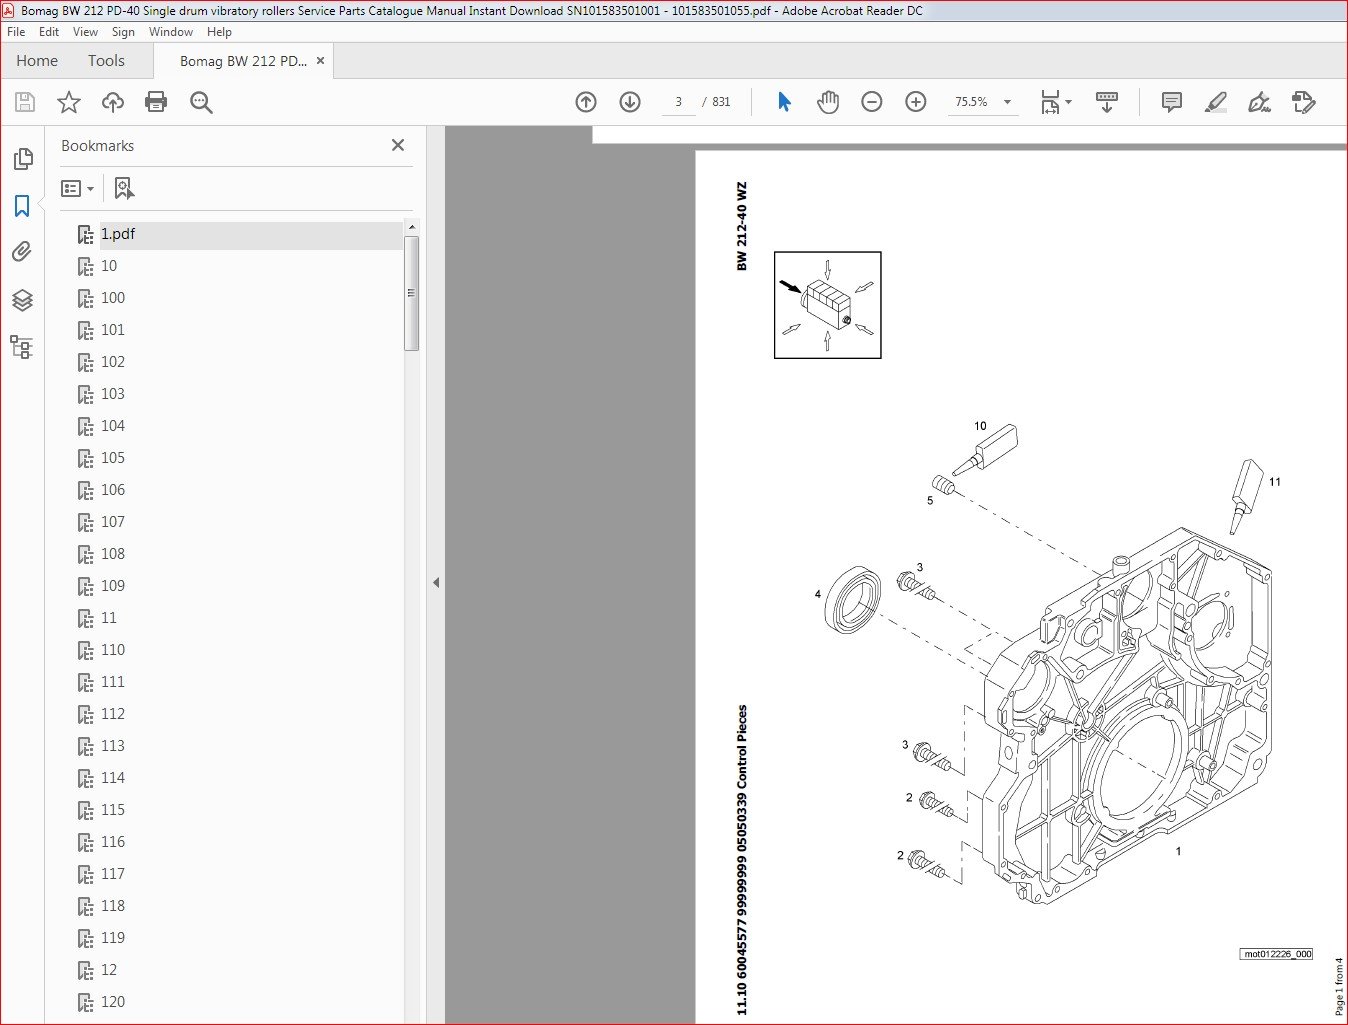Select bookmark 106
This screenshot has height=1025, width=1348.
tap(112, 490)
